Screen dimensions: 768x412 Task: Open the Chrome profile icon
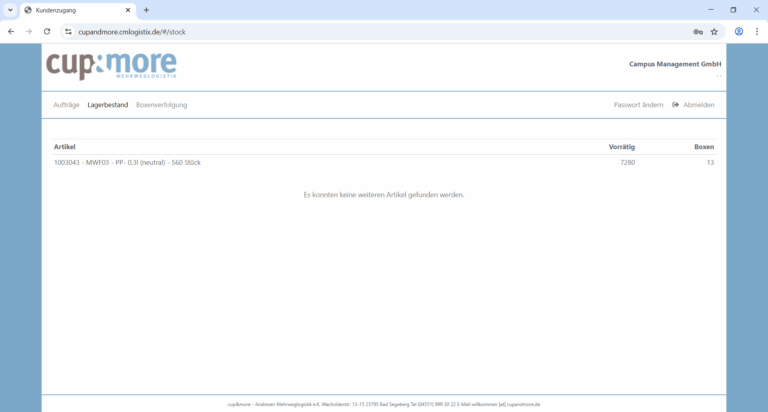pyautogui.click(x=739, y=31)
